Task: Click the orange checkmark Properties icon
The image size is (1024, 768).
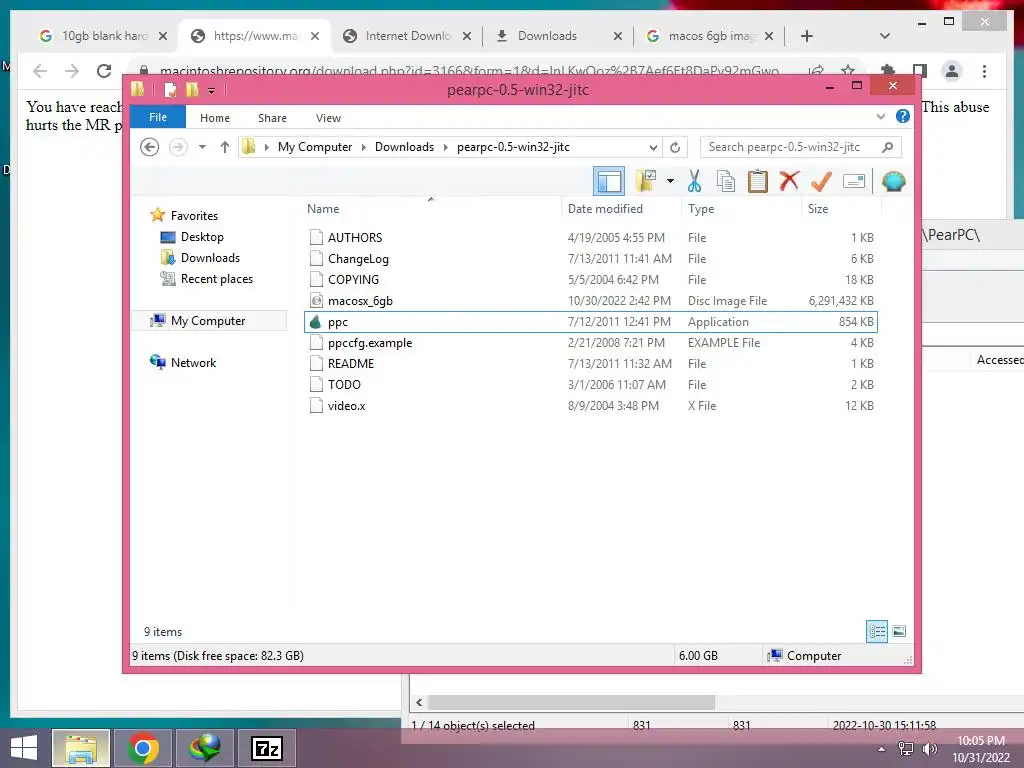Action: [821, 181]
